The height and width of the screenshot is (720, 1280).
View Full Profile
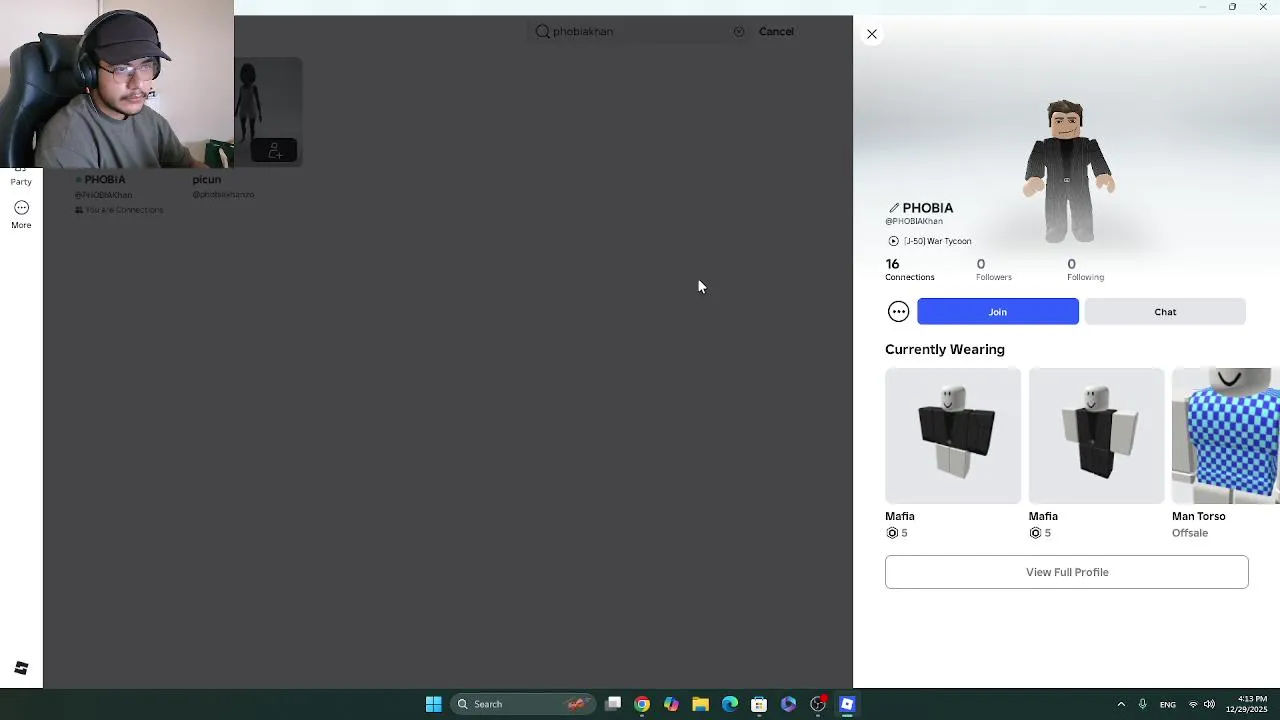(1067, 572)
